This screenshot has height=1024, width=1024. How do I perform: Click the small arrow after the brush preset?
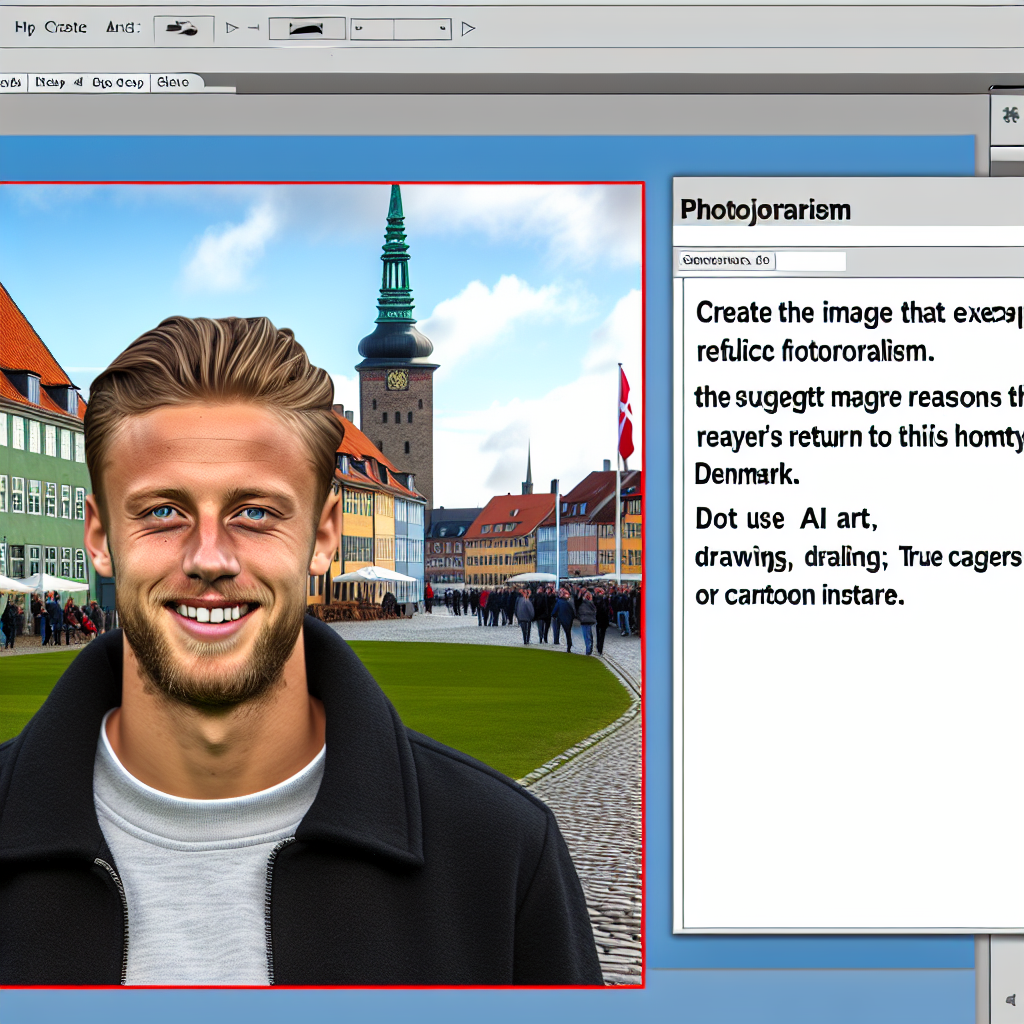click(x=232, y=29)
